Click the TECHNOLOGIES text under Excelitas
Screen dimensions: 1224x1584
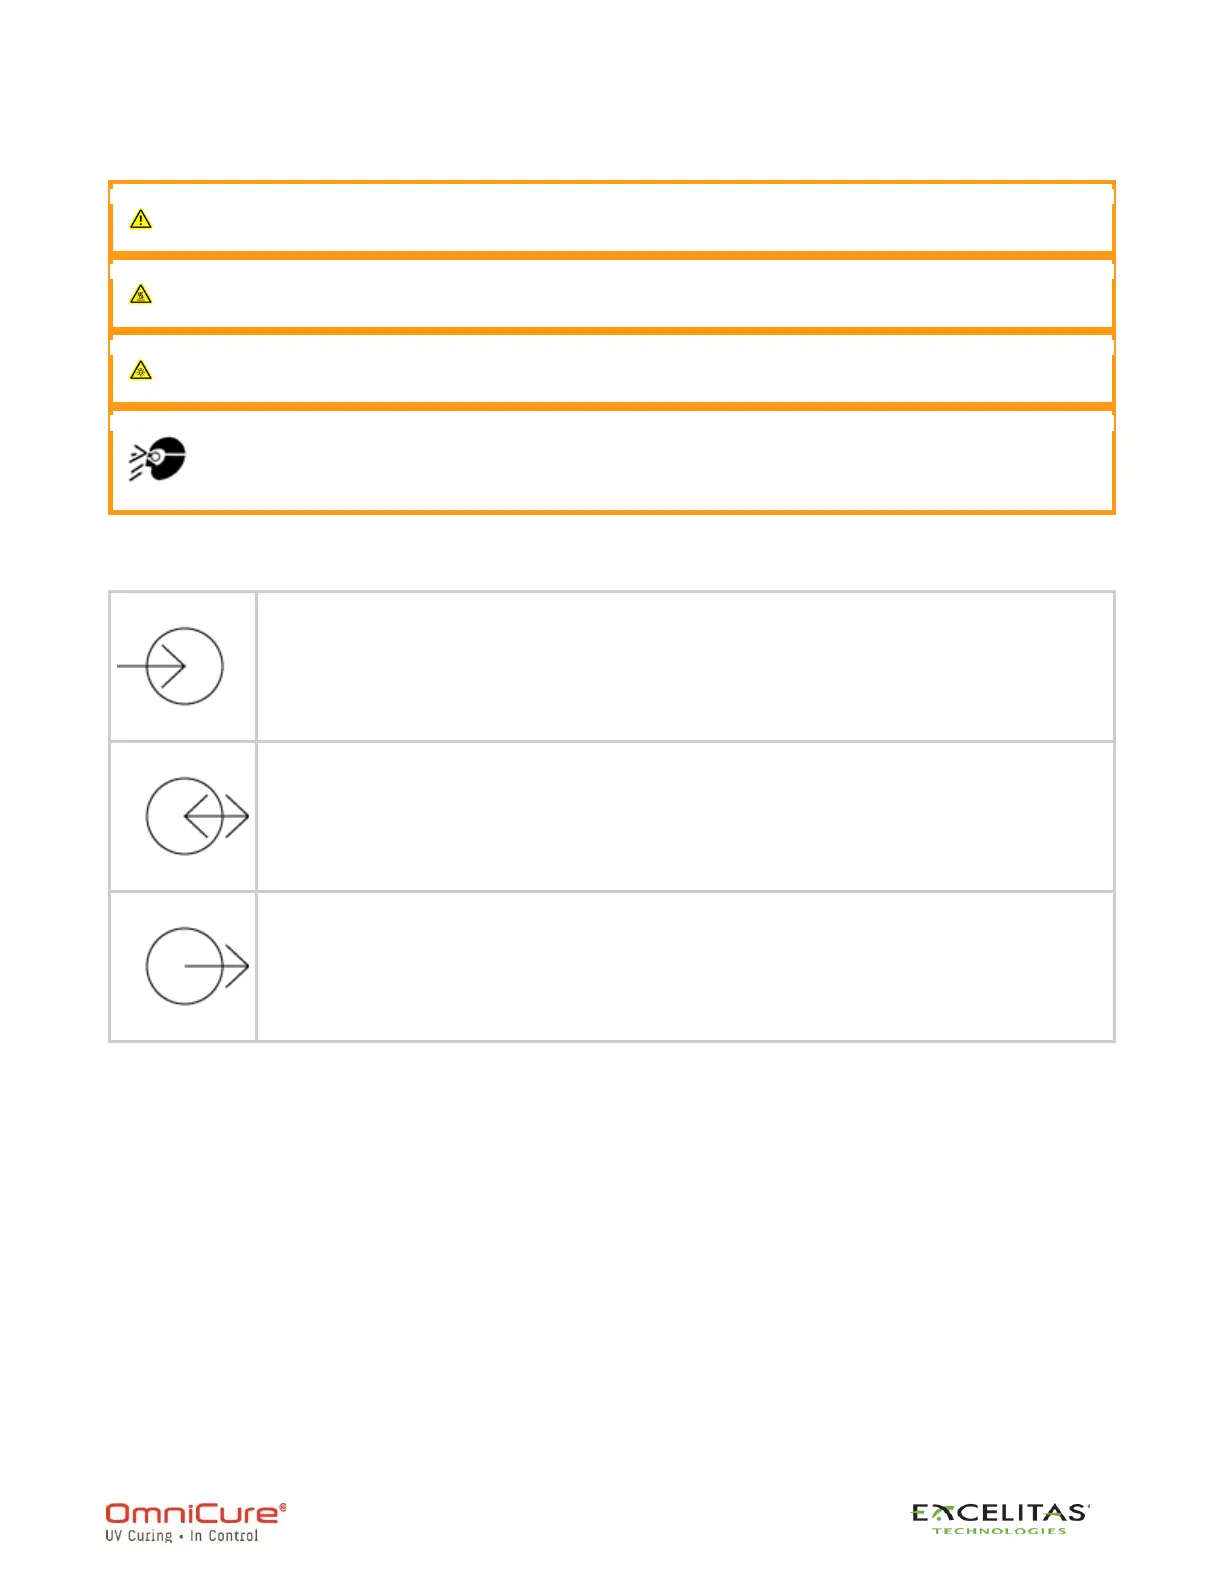click(999, 1530)
